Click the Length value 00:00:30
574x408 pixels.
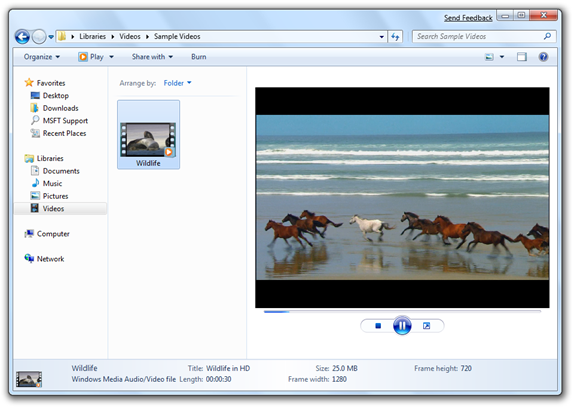(x=219, y=379)
